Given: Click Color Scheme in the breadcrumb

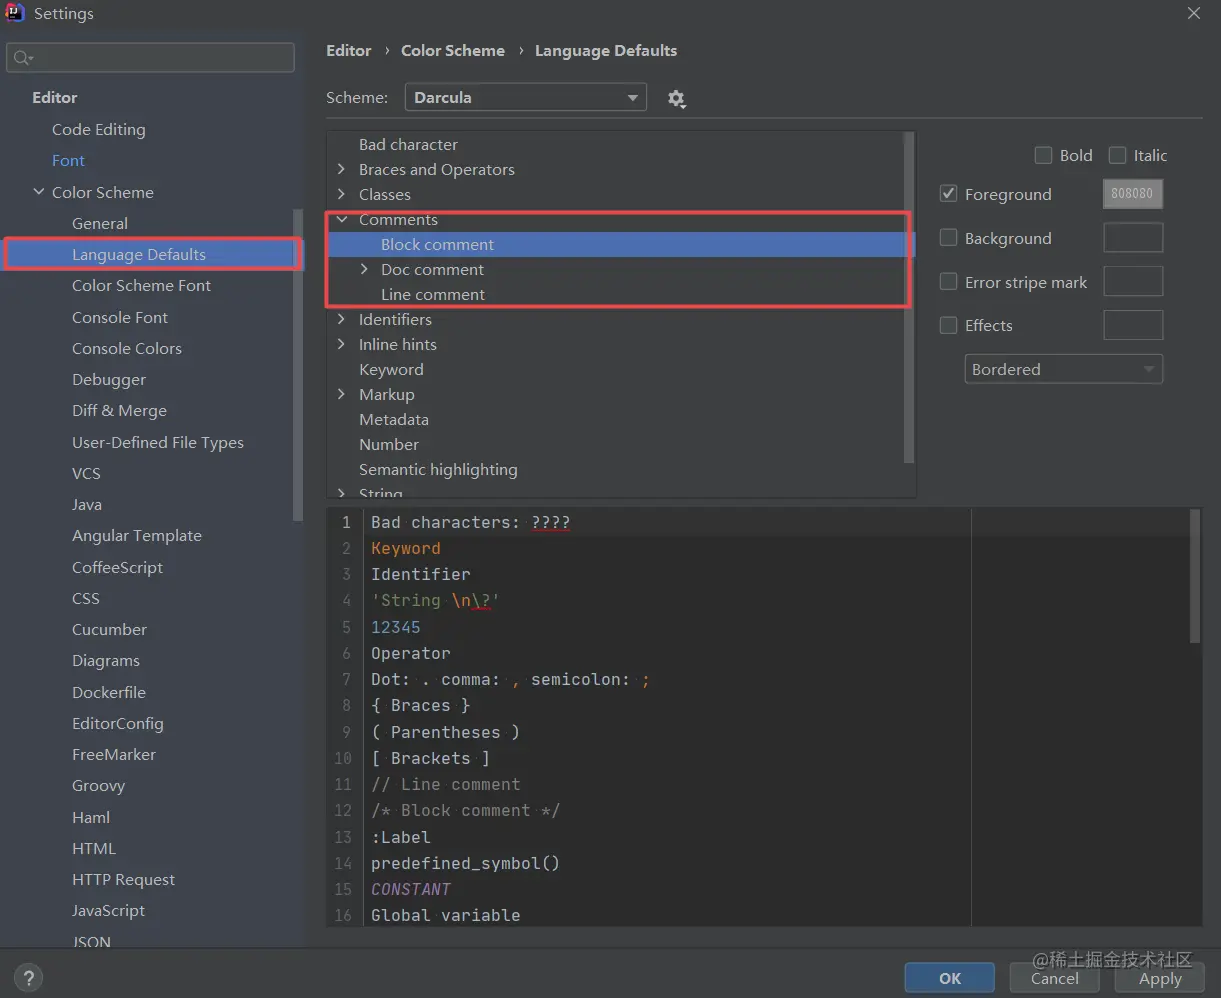Looking at the screenshot, I should pos(453,50).
